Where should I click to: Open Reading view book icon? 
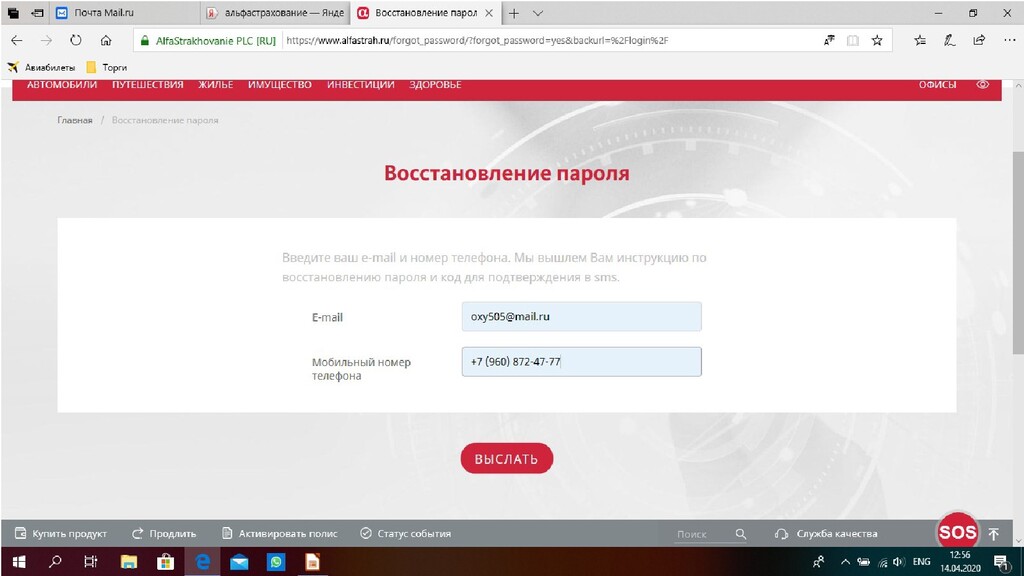(x=852, y=40)
